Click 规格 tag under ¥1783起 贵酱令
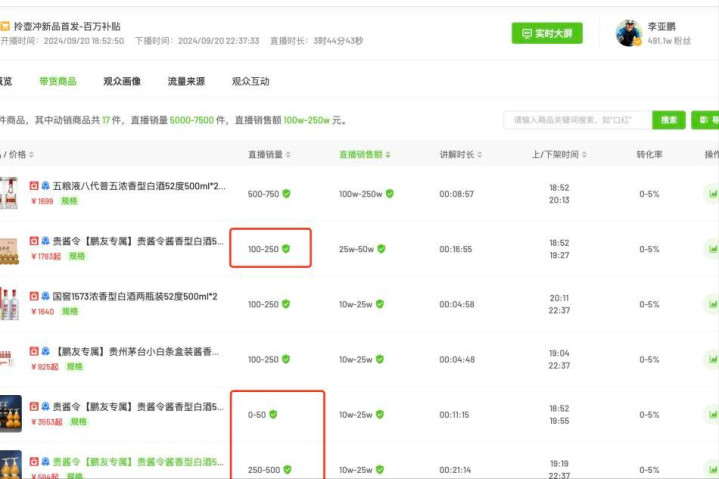 77,256
